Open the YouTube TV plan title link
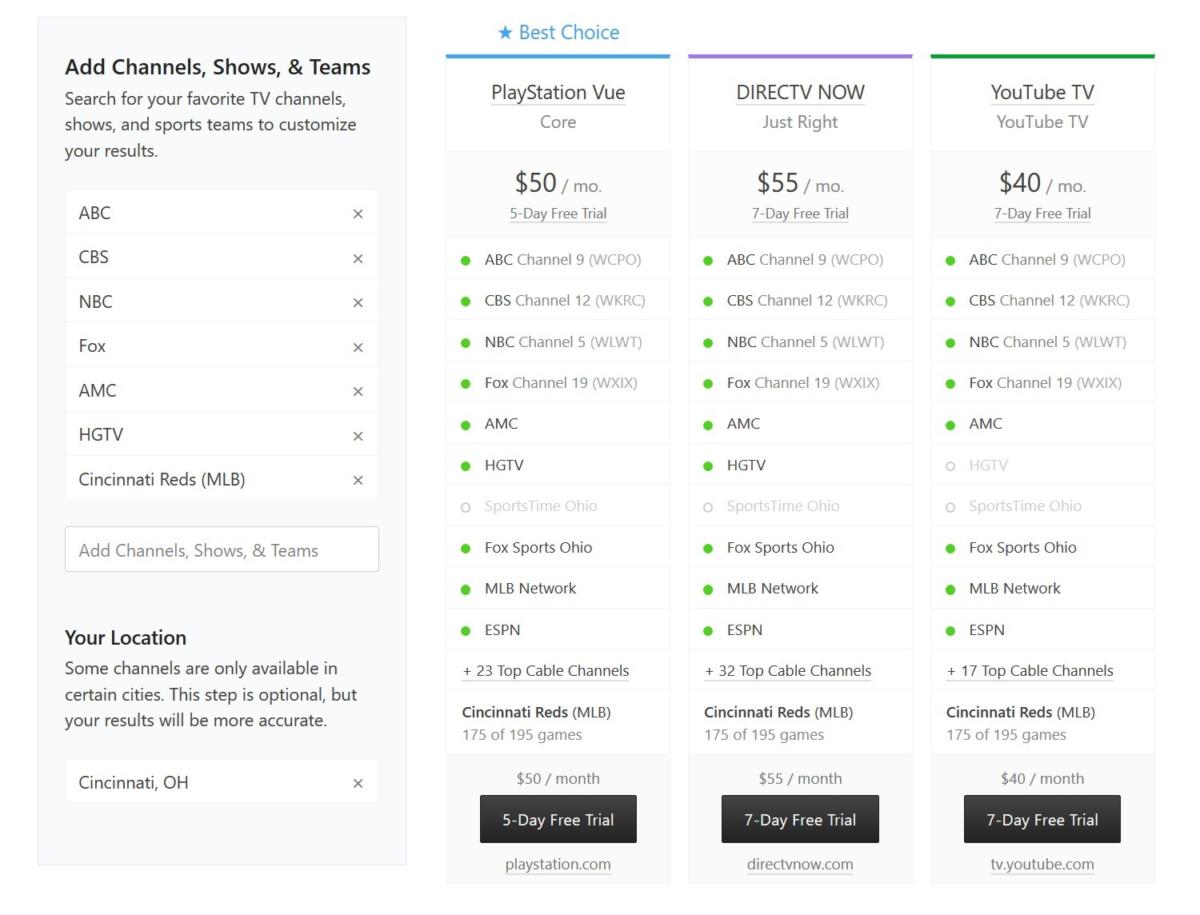 click(1042, 93)
